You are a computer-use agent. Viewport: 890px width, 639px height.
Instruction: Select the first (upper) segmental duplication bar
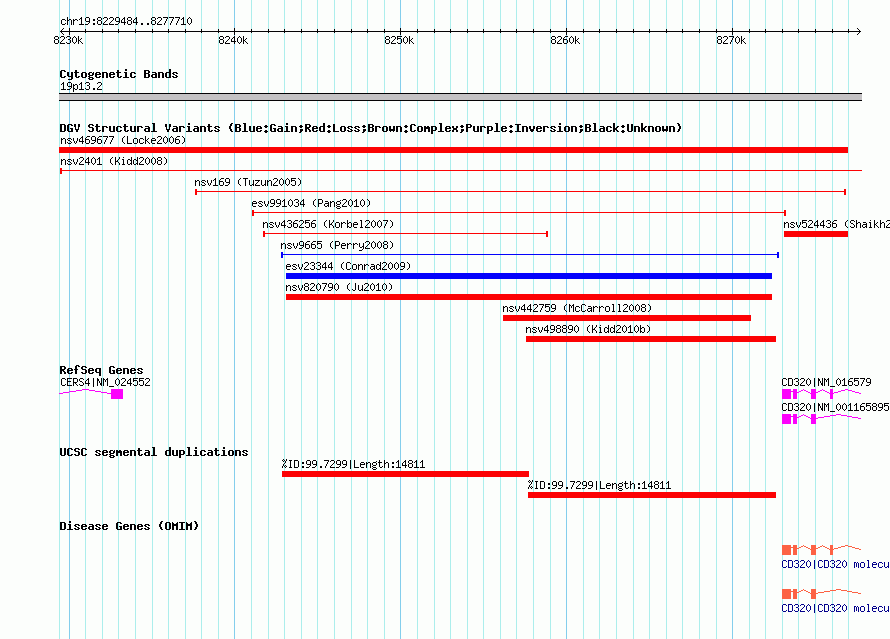(x=405, y=474)
